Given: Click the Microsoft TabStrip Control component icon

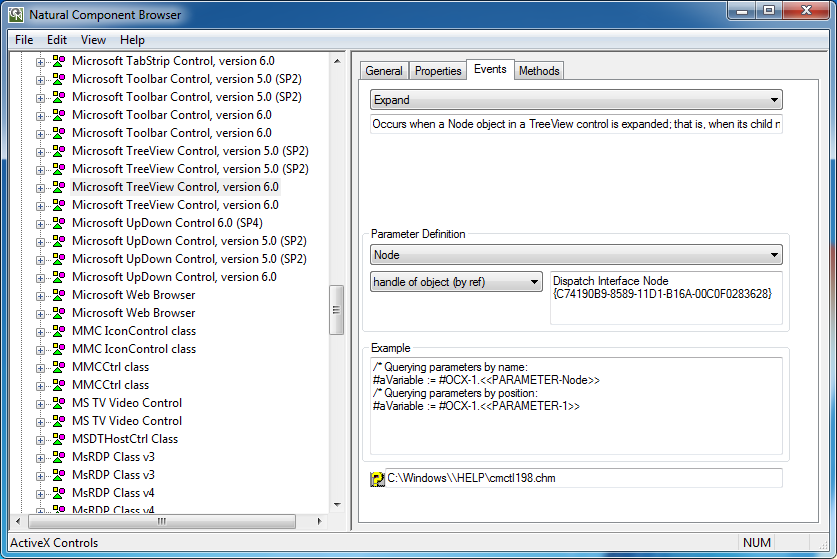Looking at the screenshot, I should pos(59,61).
